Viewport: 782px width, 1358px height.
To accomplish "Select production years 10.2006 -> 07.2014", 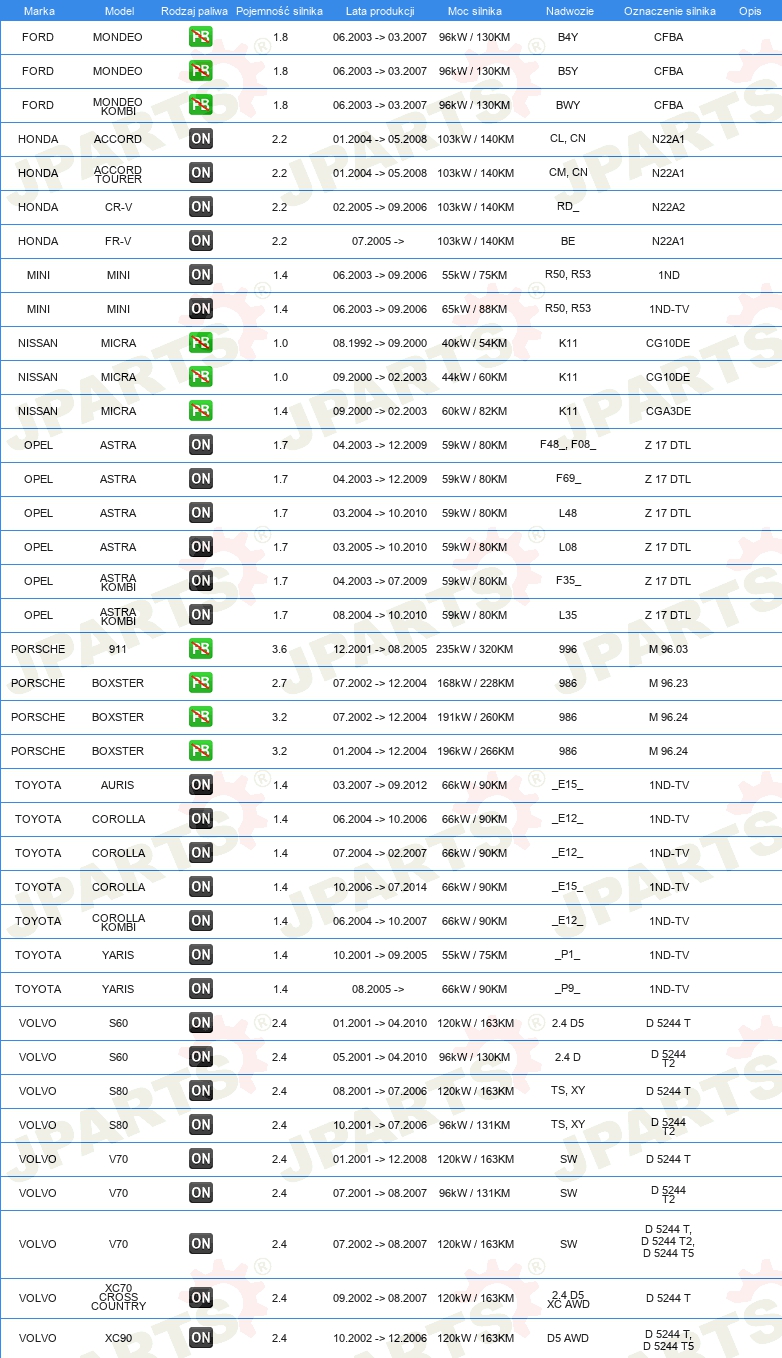I will [x=380, y=887].
